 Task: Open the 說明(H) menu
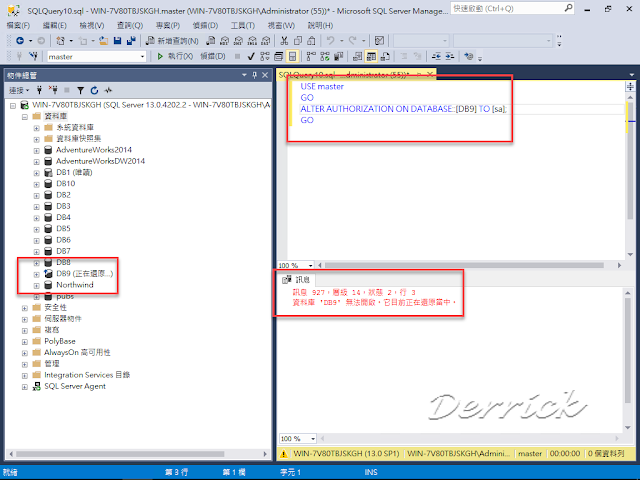320,25
